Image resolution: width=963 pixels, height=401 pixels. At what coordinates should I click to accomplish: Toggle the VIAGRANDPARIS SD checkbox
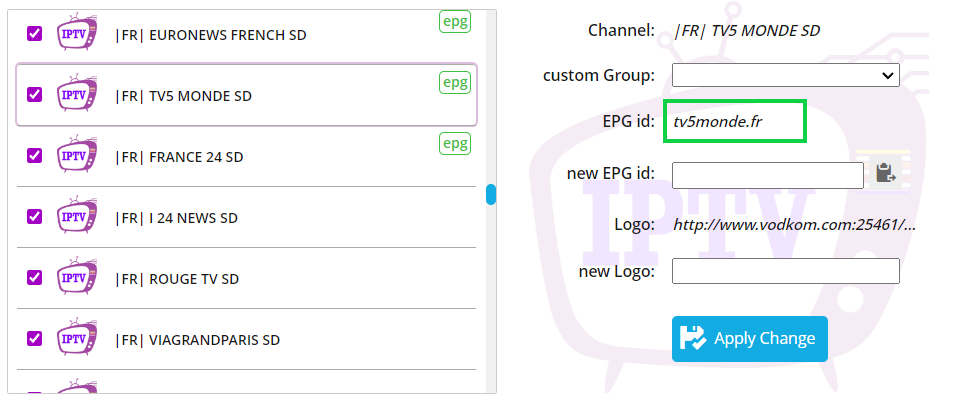pos(34,338)
